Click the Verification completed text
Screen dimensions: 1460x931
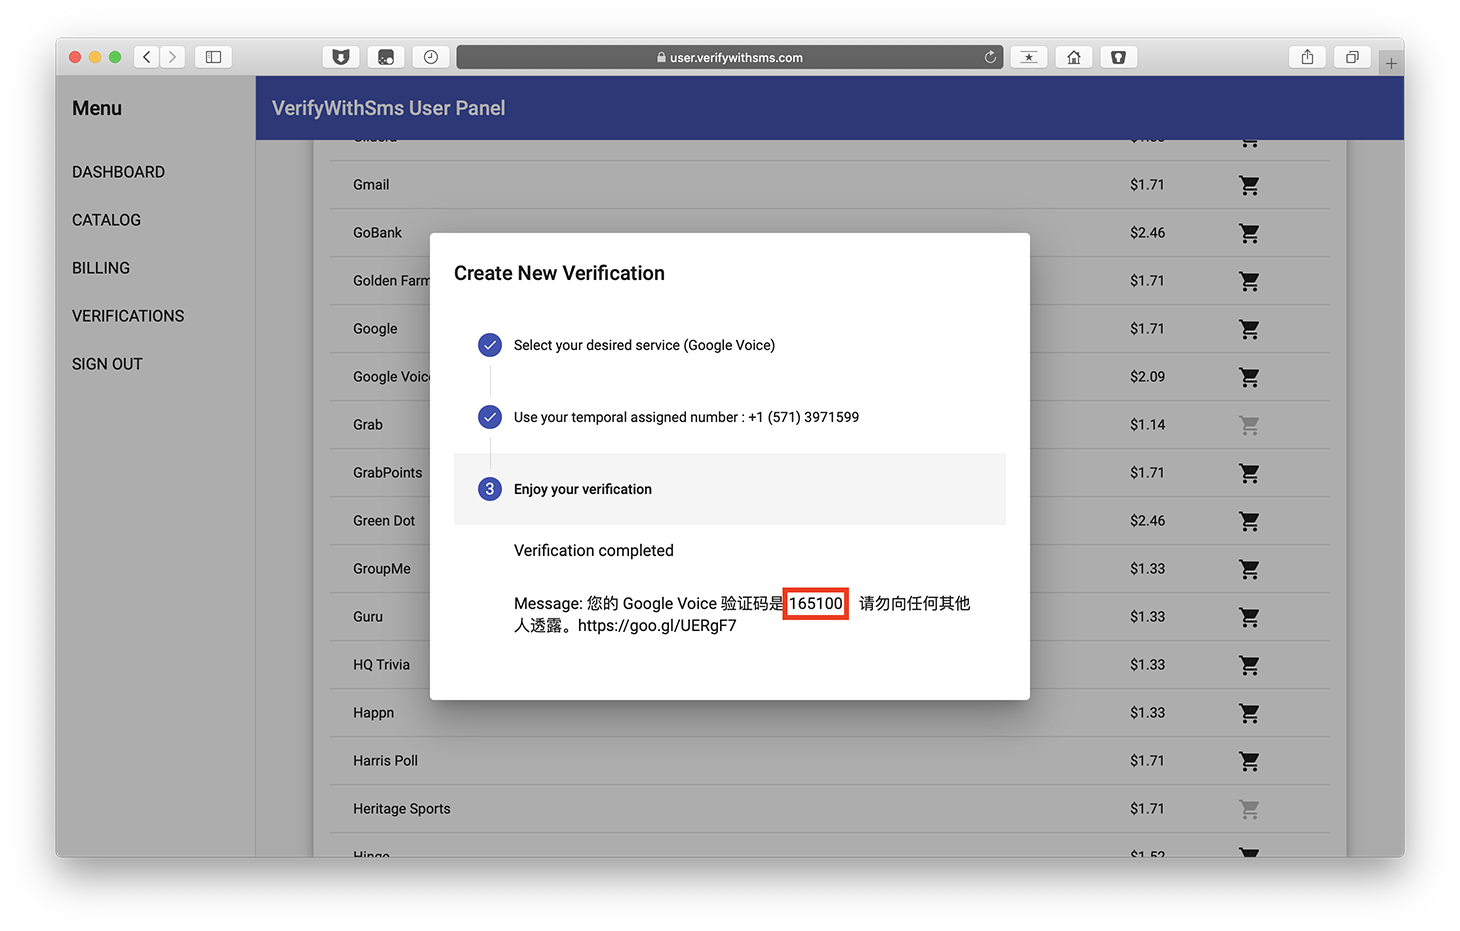[x=594, y=550]
